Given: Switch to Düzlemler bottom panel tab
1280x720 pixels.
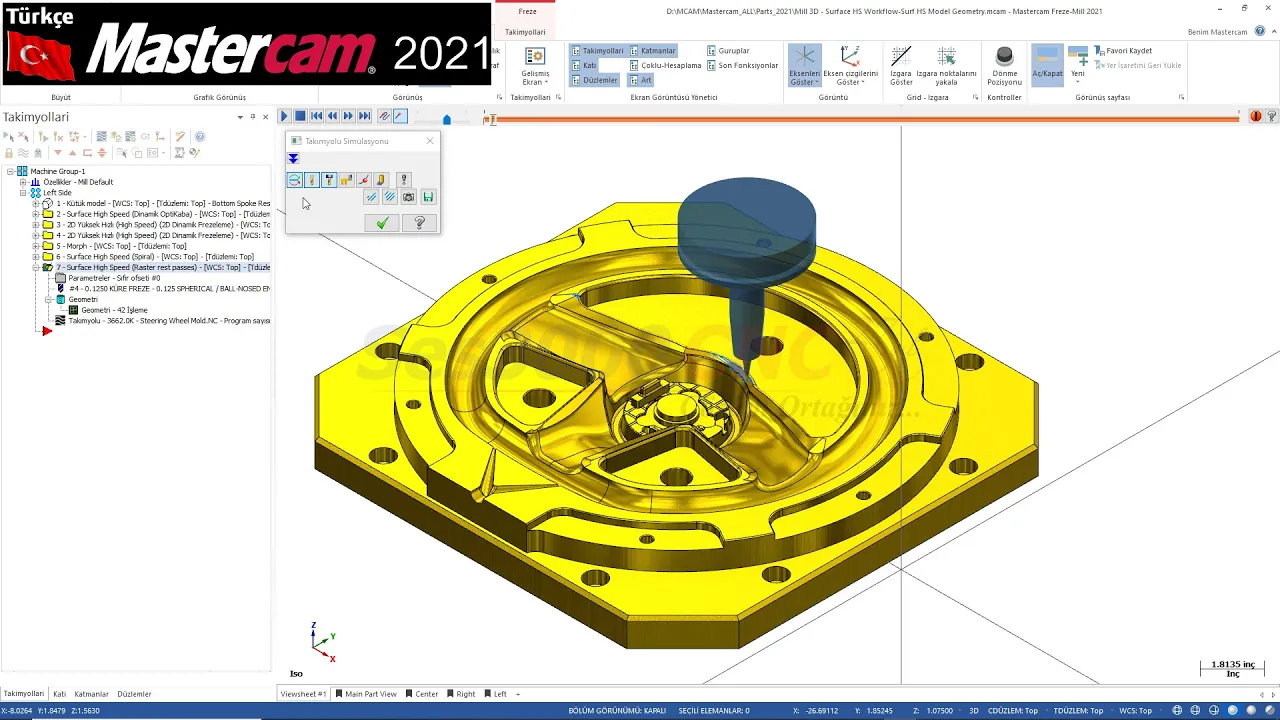Looking at the screenshot, I should [x=134, y=693].
